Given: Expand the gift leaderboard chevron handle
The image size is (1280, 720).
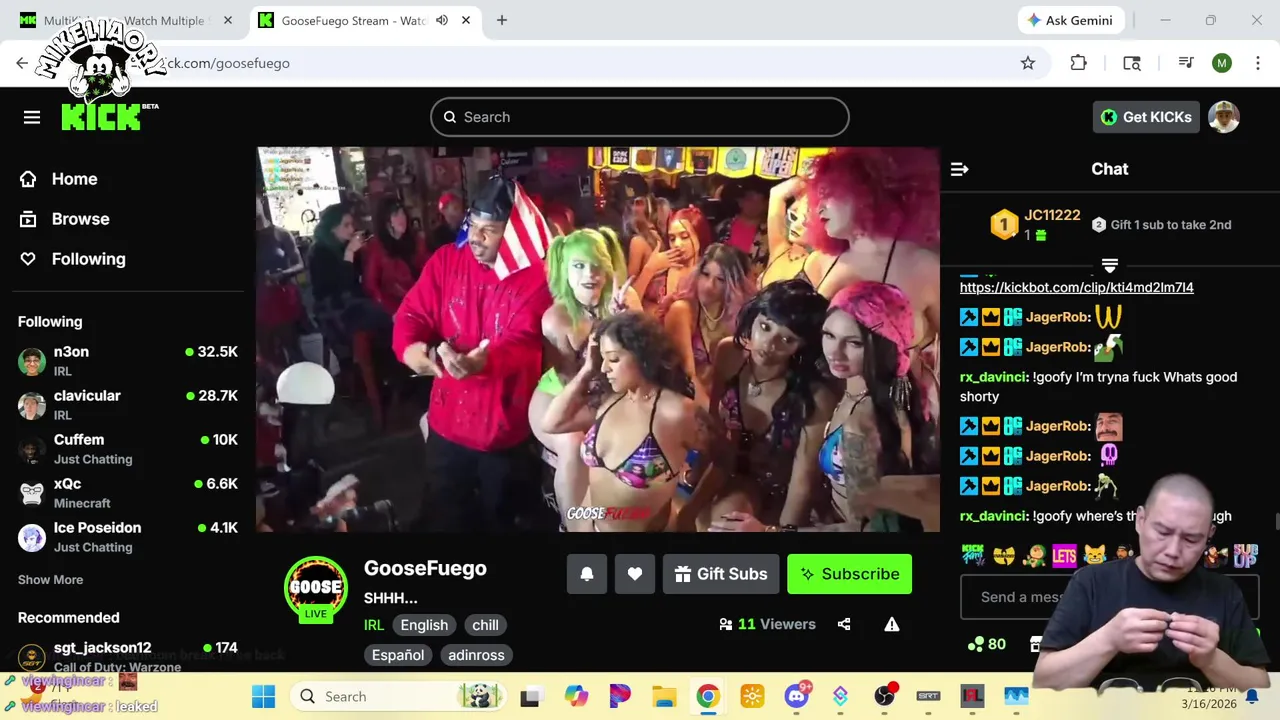Looking at the screenshot, I should (1110, 265).
